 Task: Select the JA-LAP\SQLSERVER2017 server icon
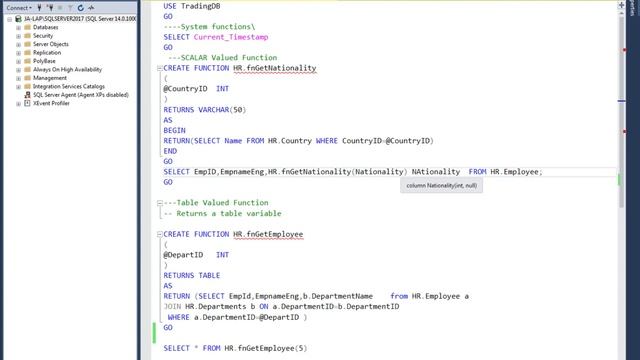(18, 19)
